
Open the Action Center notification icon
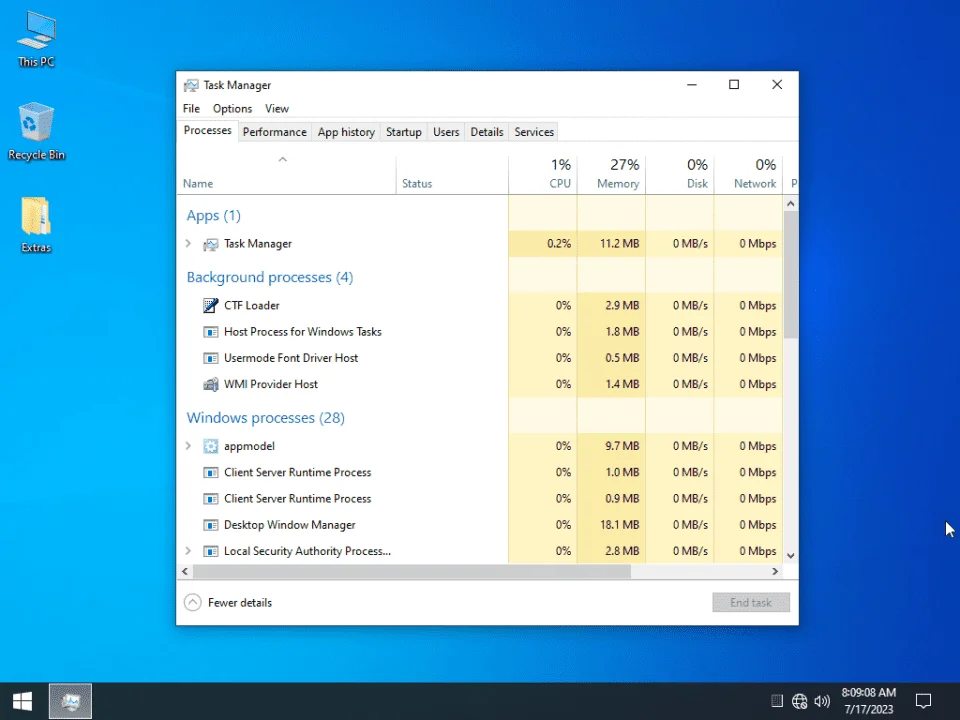(x=923, y=701)
